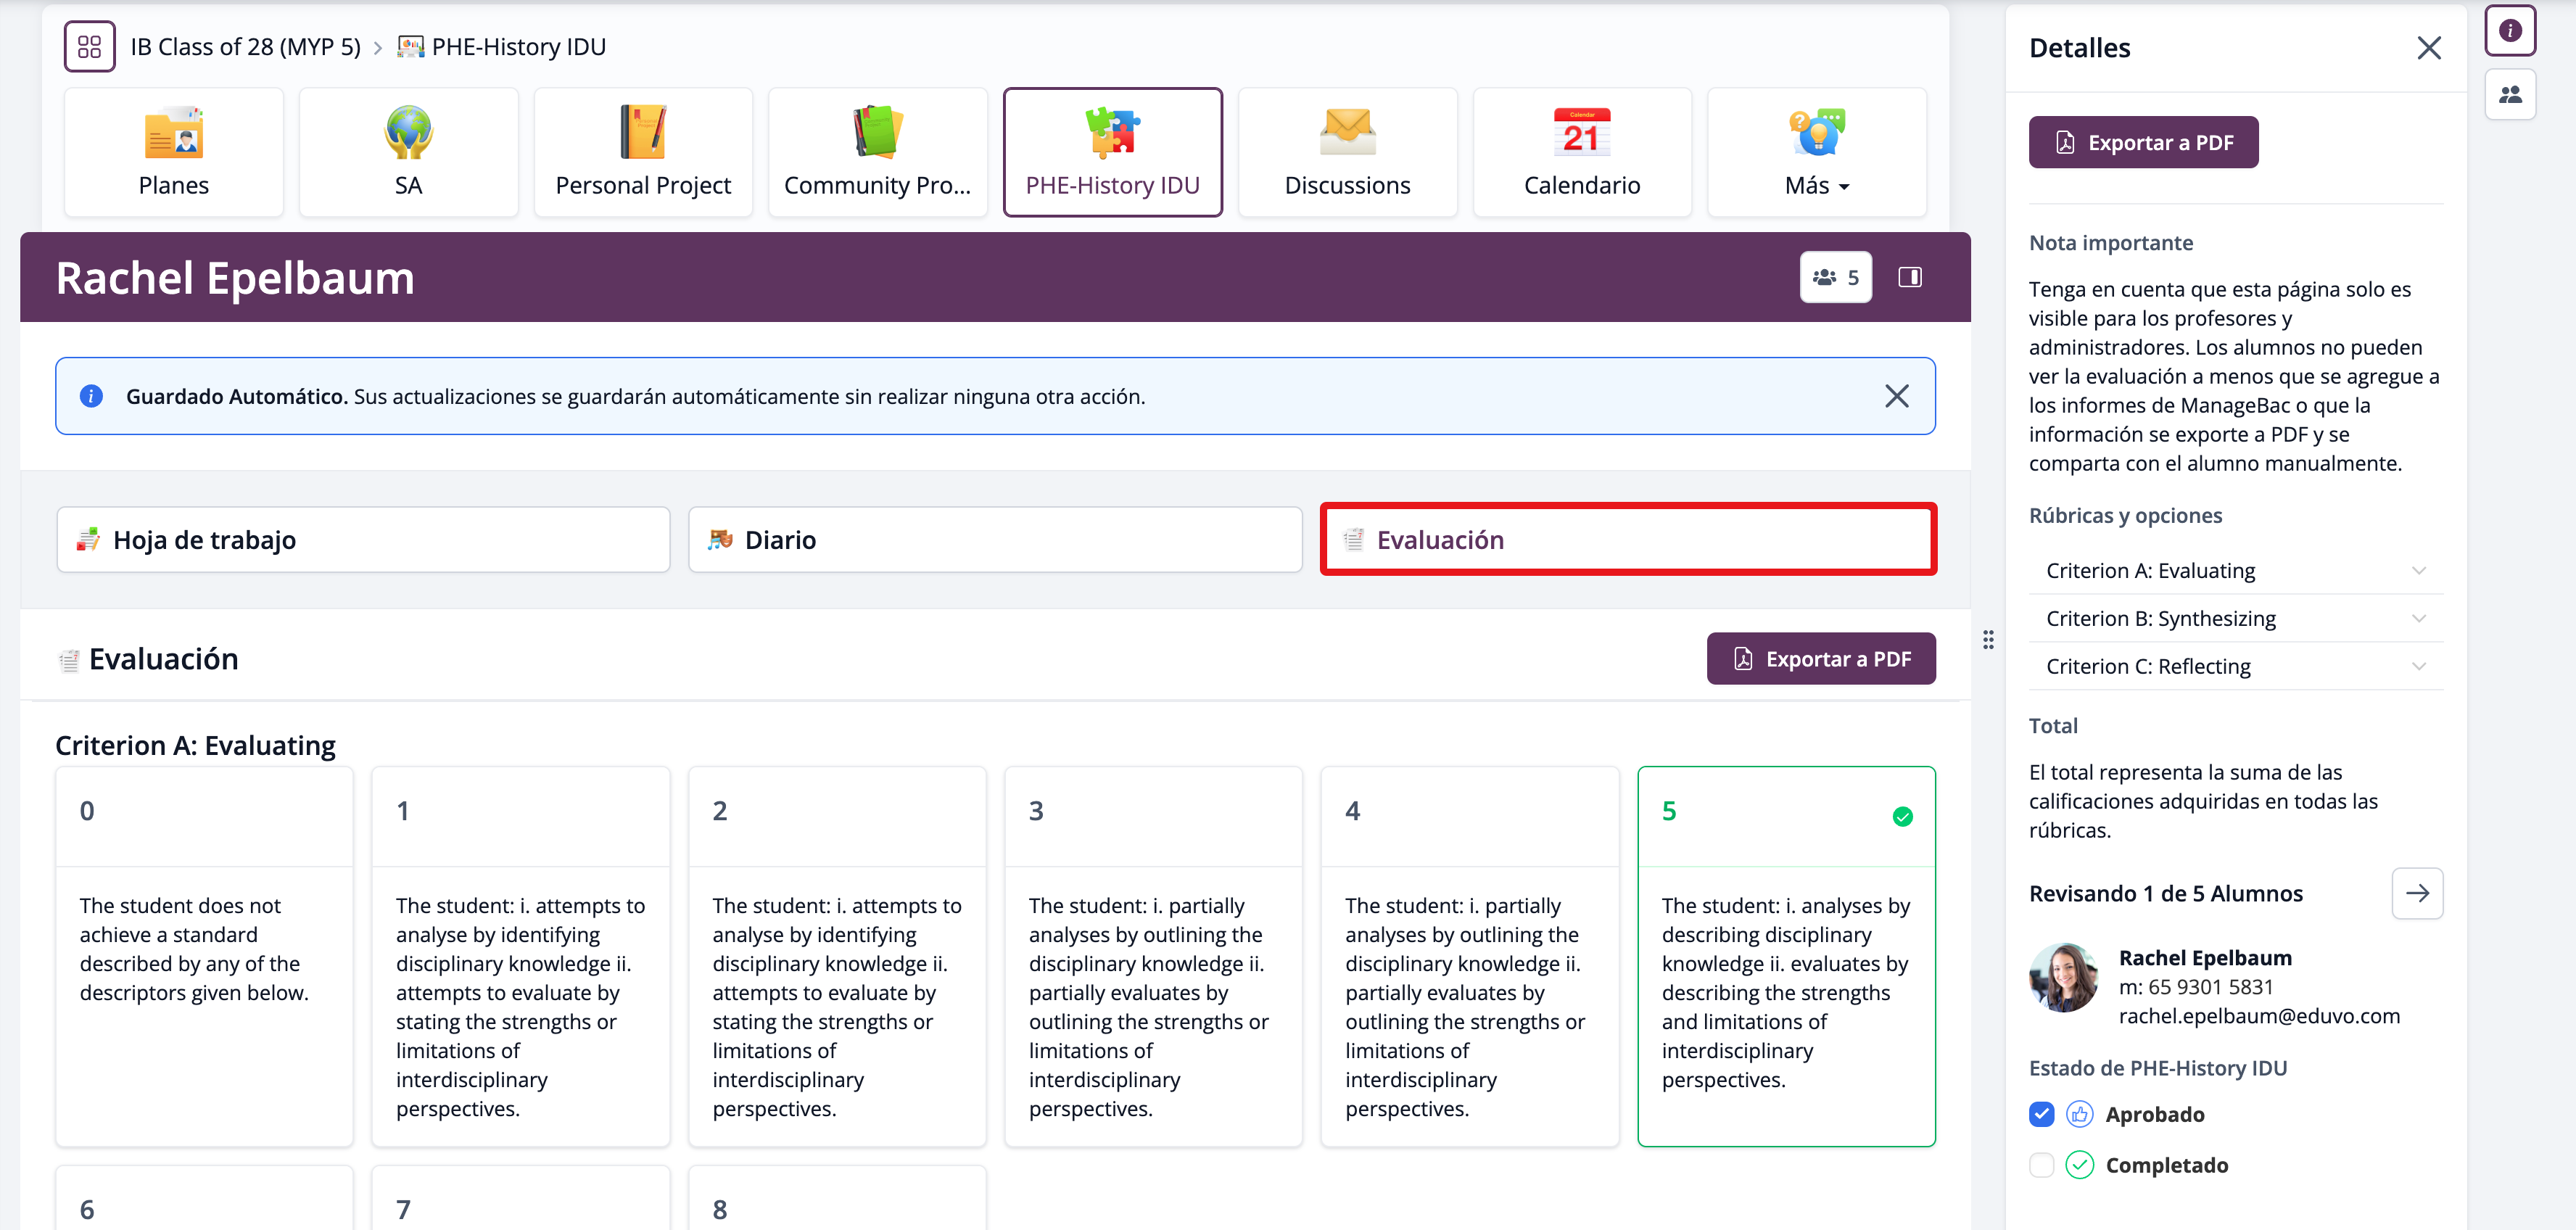Open Personal Project notebook icon
Viewport: 2576px width, 1230px height.
pyautogui.click(x=642, y=133)
